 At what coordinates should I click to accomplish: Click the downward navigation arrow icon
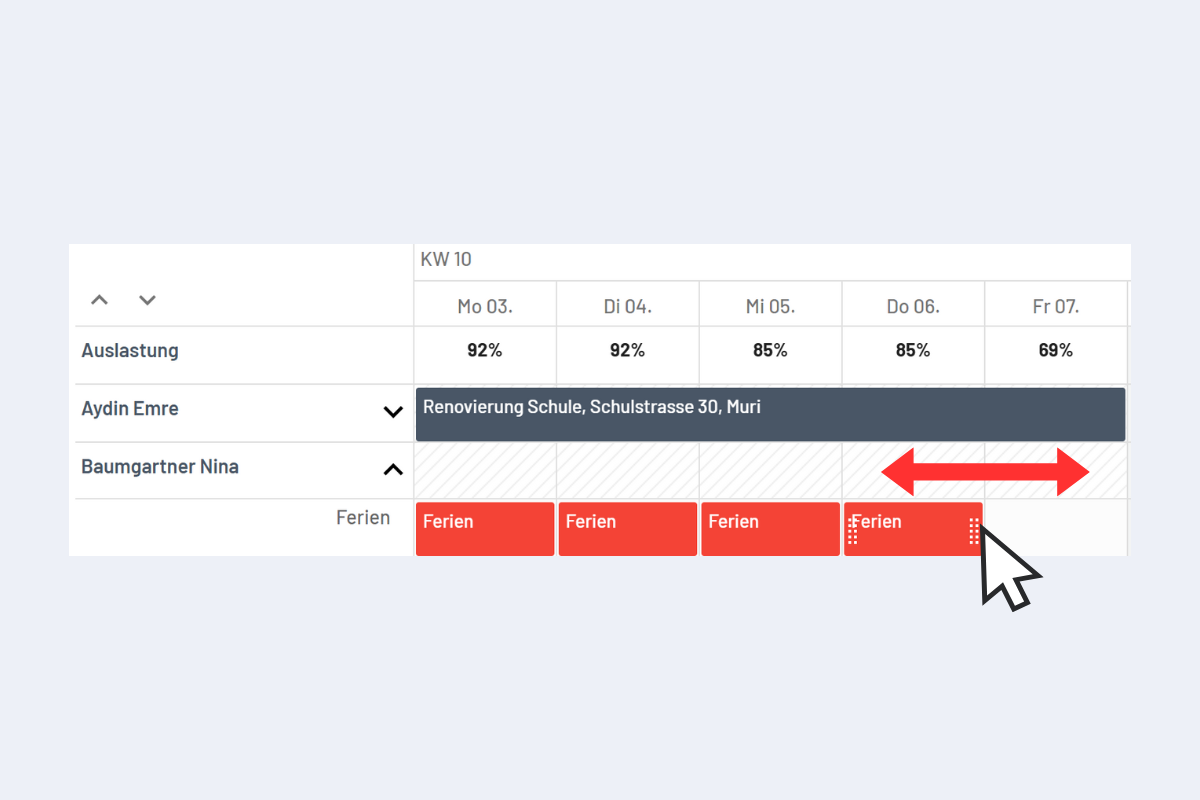point(147,300)
